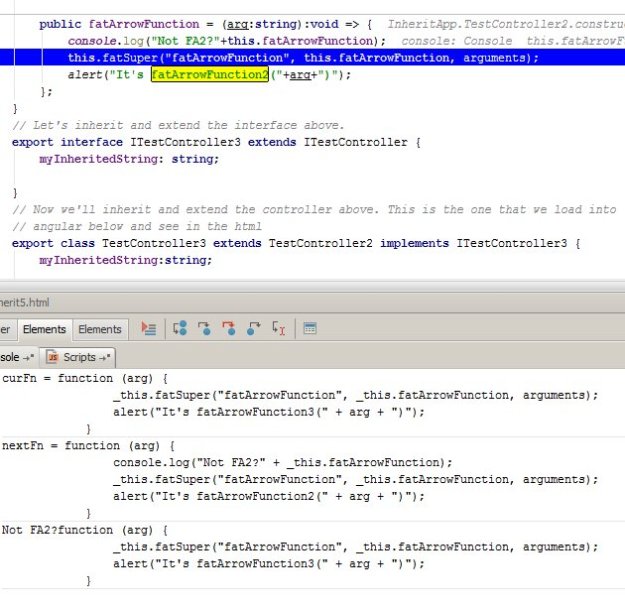Screen dimensions: 625x607
Task: Select the inherit5.html debug session tab
Action: coord(24,302)
